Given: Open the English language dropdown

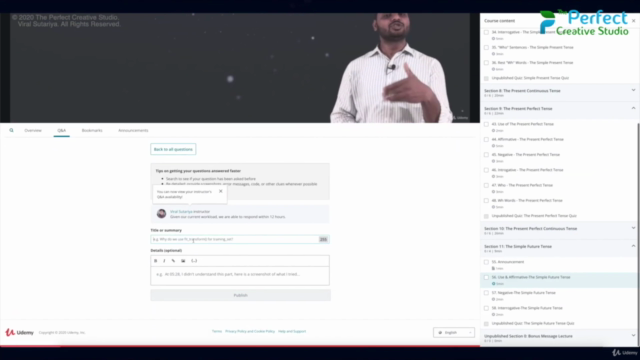Looking at the screenshot, I should tap(454, 333).
